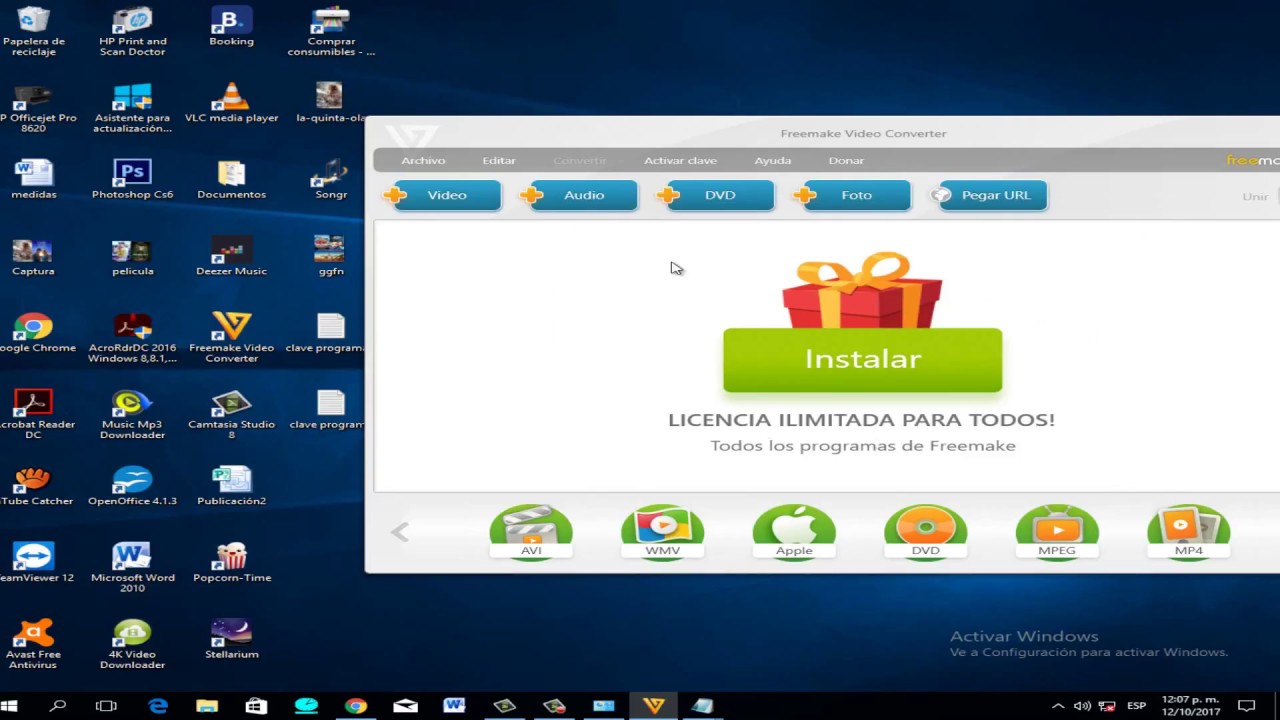1280x720 pixels.
Task: Open the Ayuda menu
Action: coord(772,160)
